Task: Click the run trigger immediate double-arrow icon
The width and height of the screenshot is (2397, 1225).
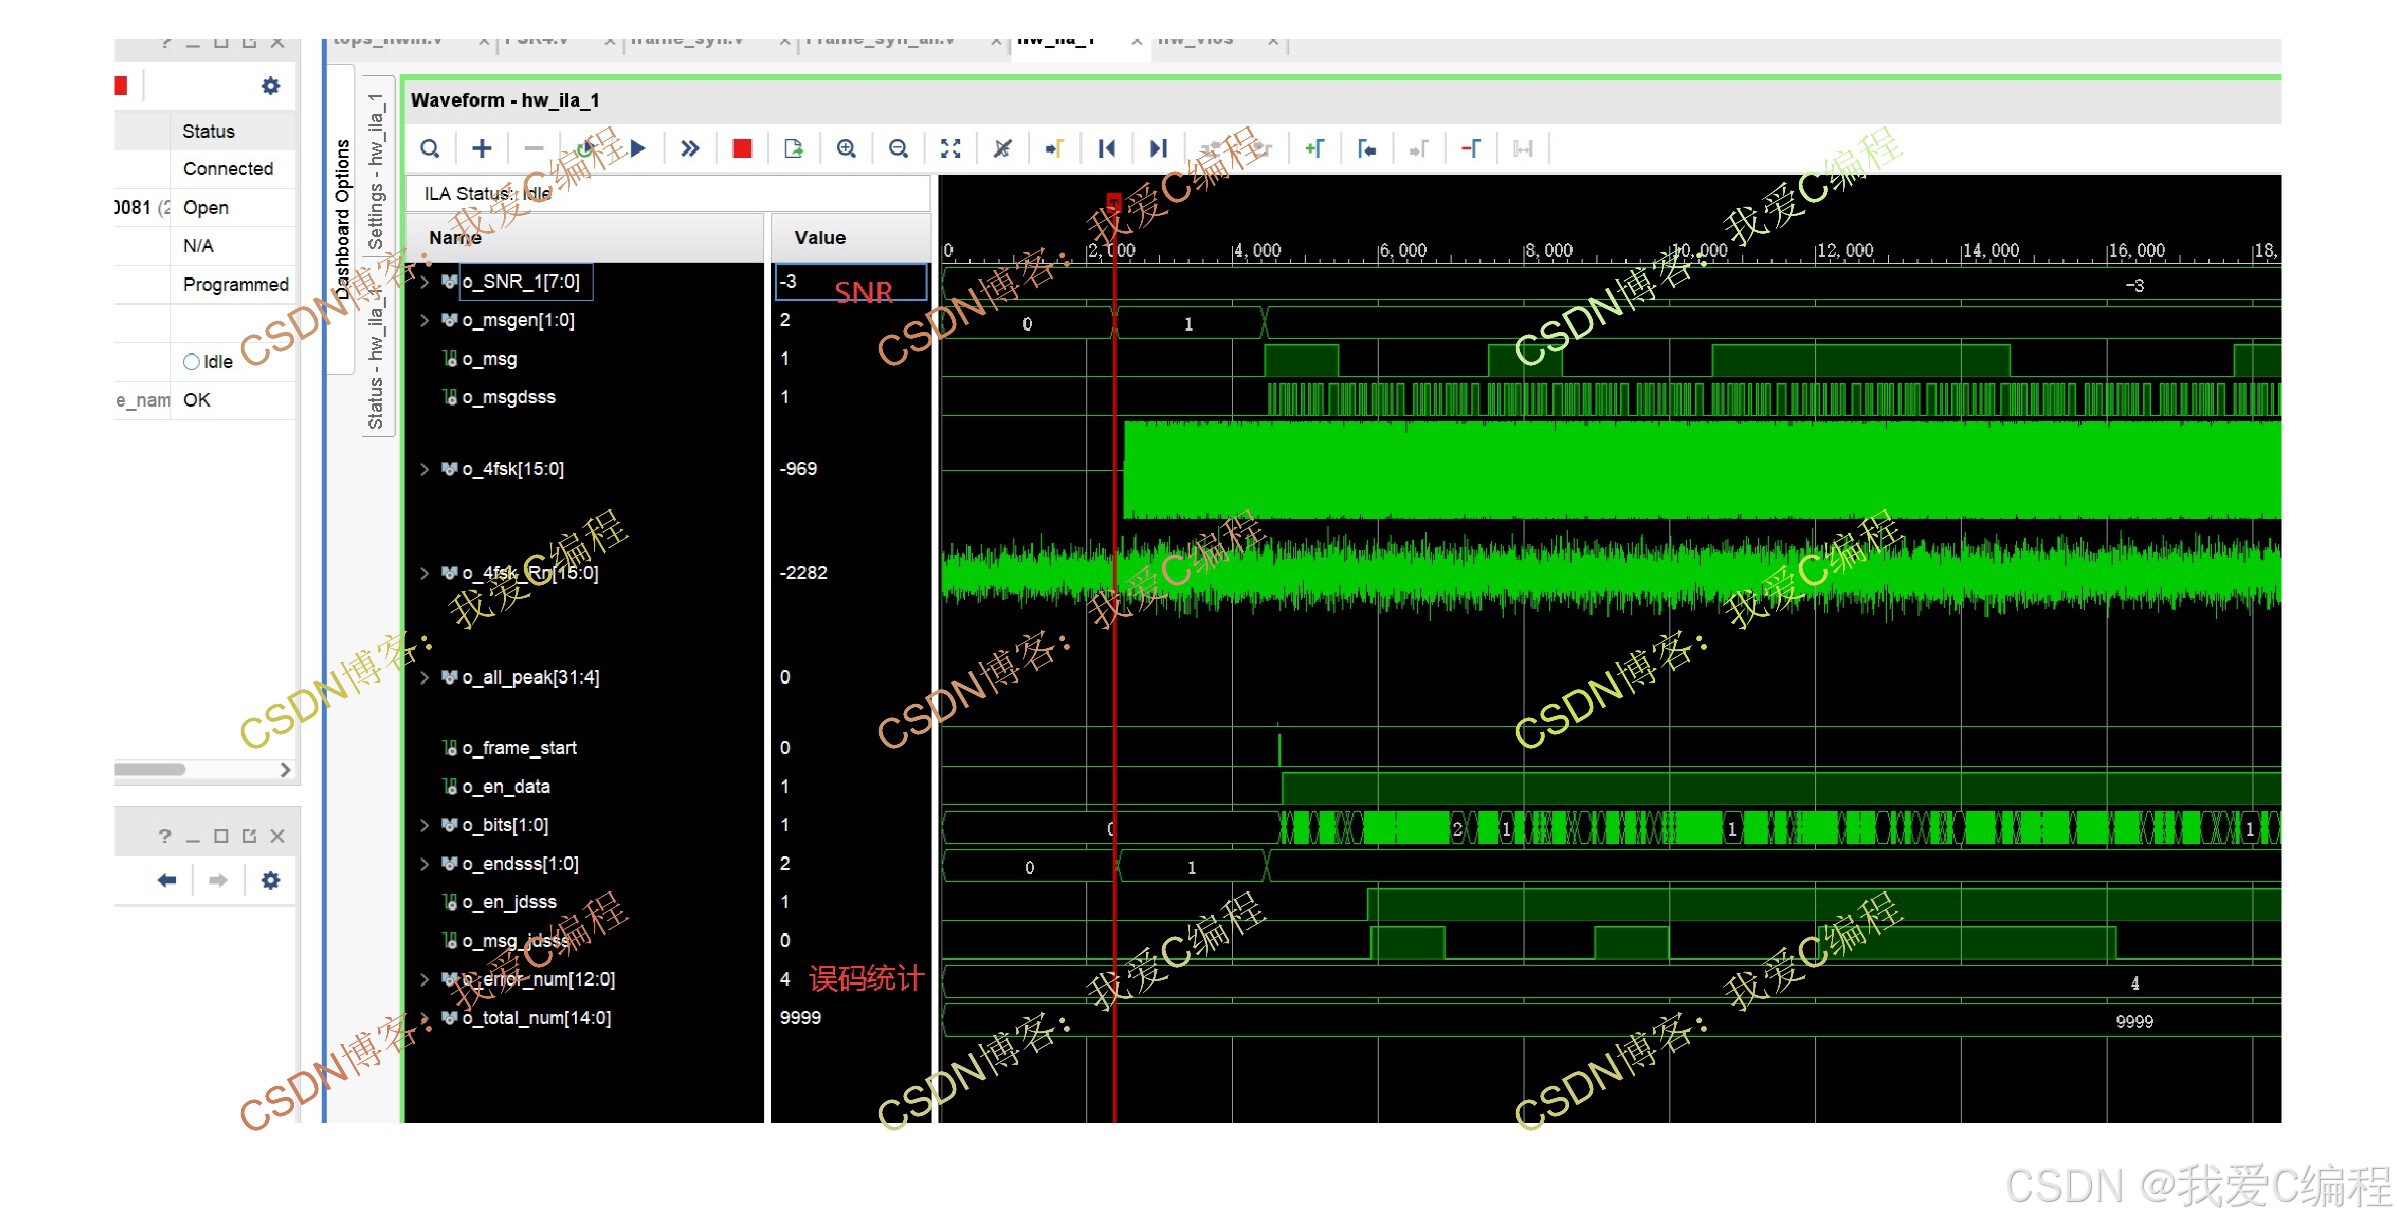Action: pyautogui.click(x=690, y=149)
